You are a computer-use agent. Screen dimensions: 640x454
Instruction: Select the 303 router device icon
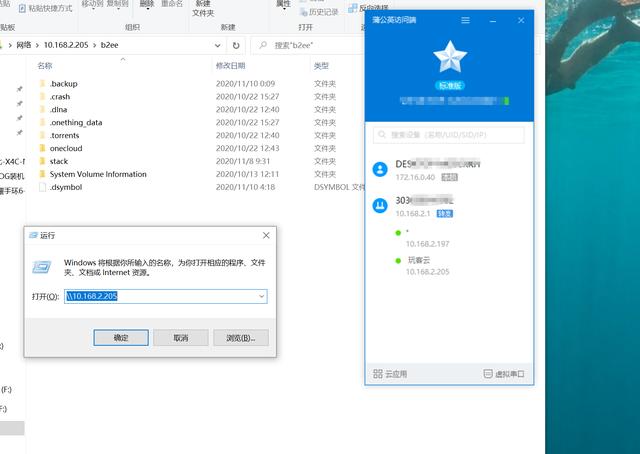point(380,205)
